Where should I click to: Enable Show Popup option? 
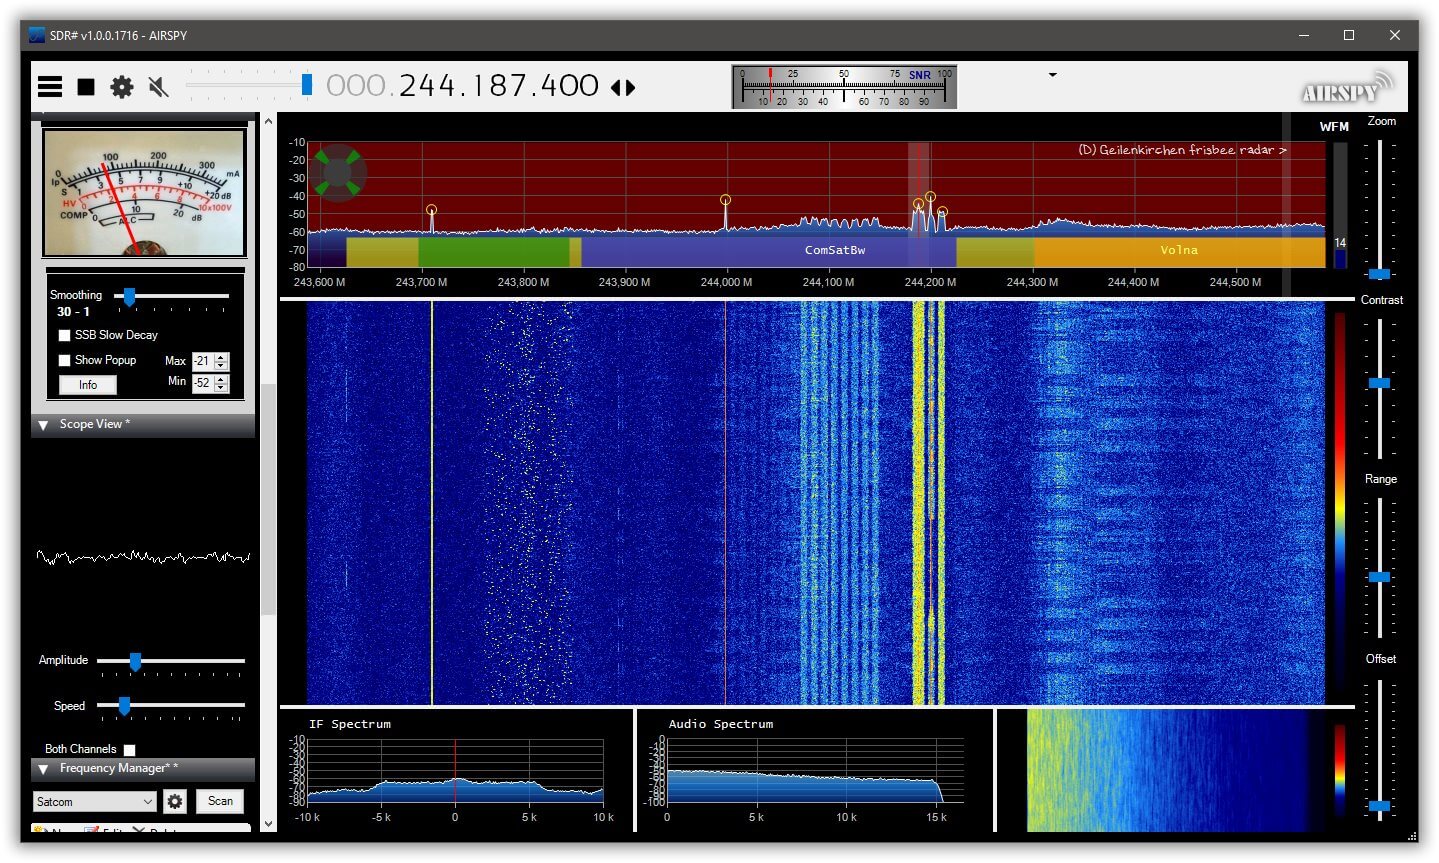point(65,360)
